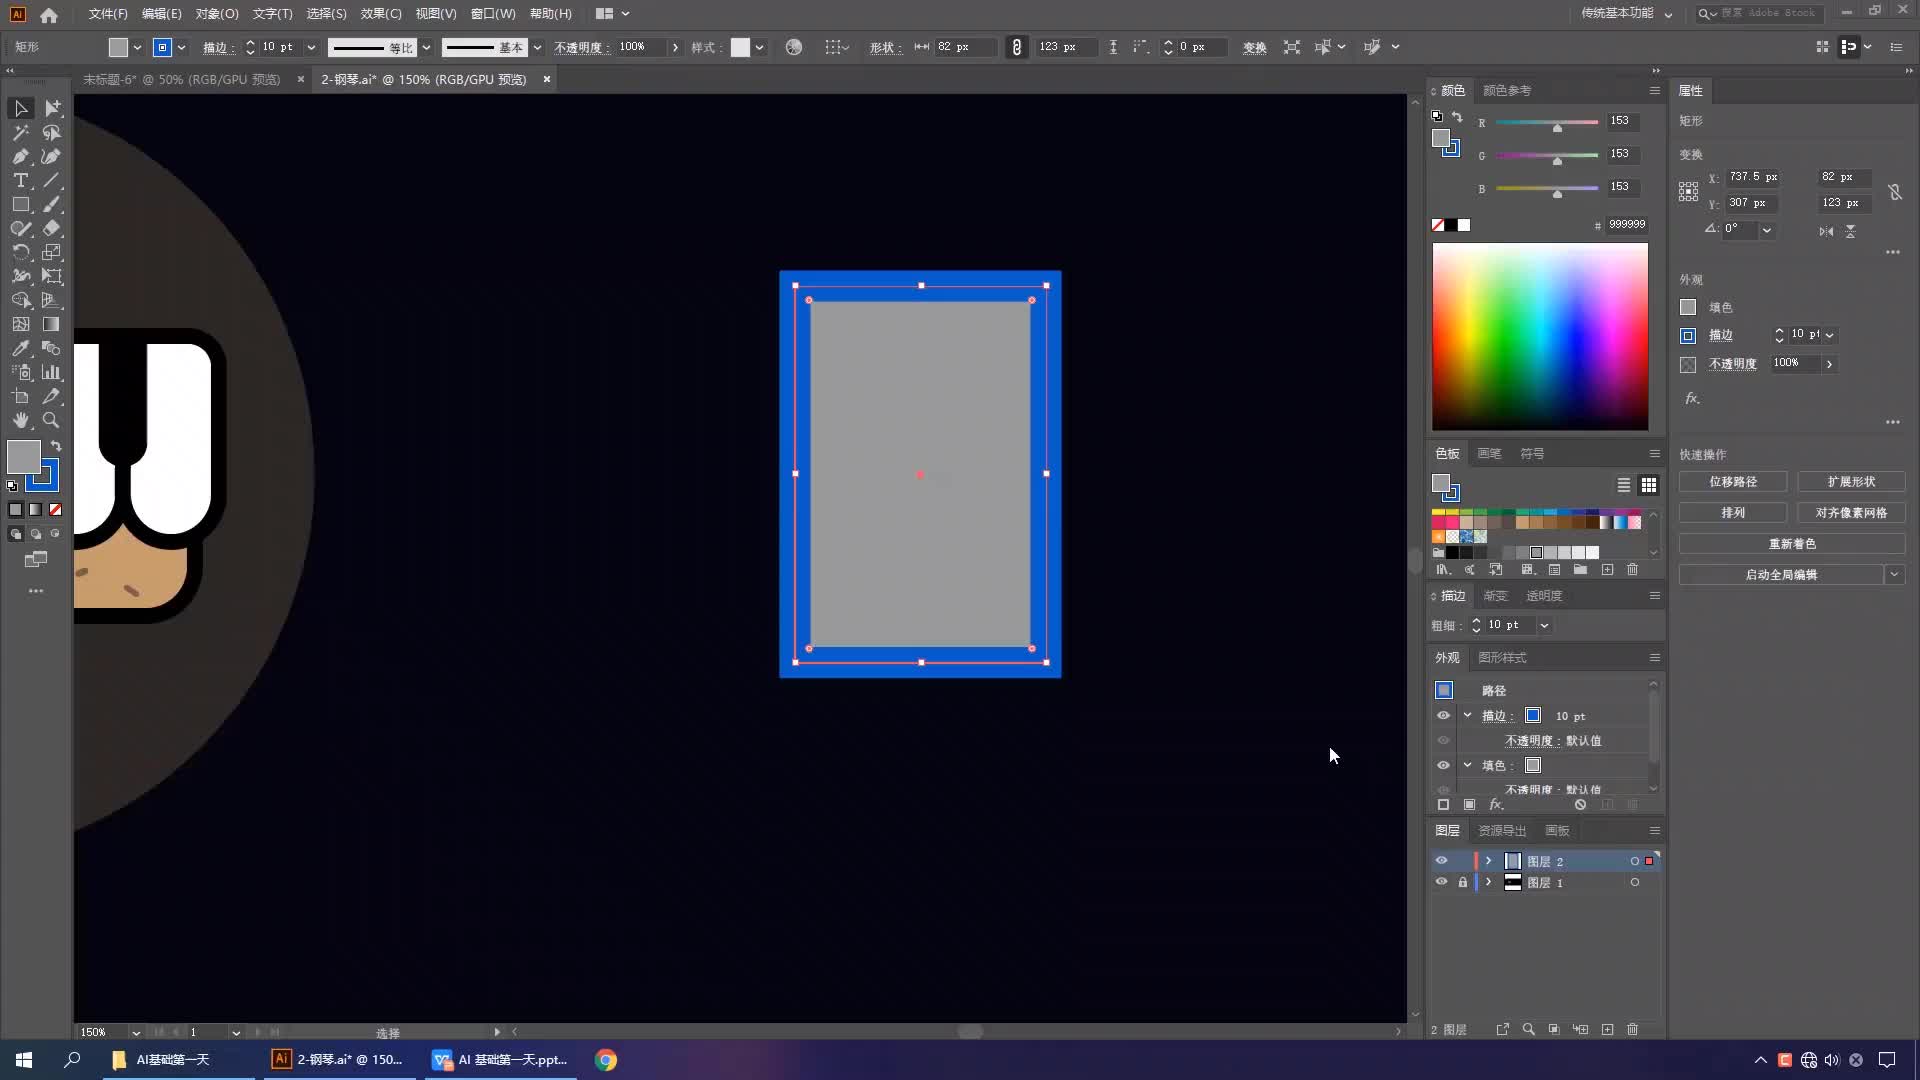Expand 图层 2 in layers panel
Screen dimensions: 1920x1080
[x=1487, y=860]
